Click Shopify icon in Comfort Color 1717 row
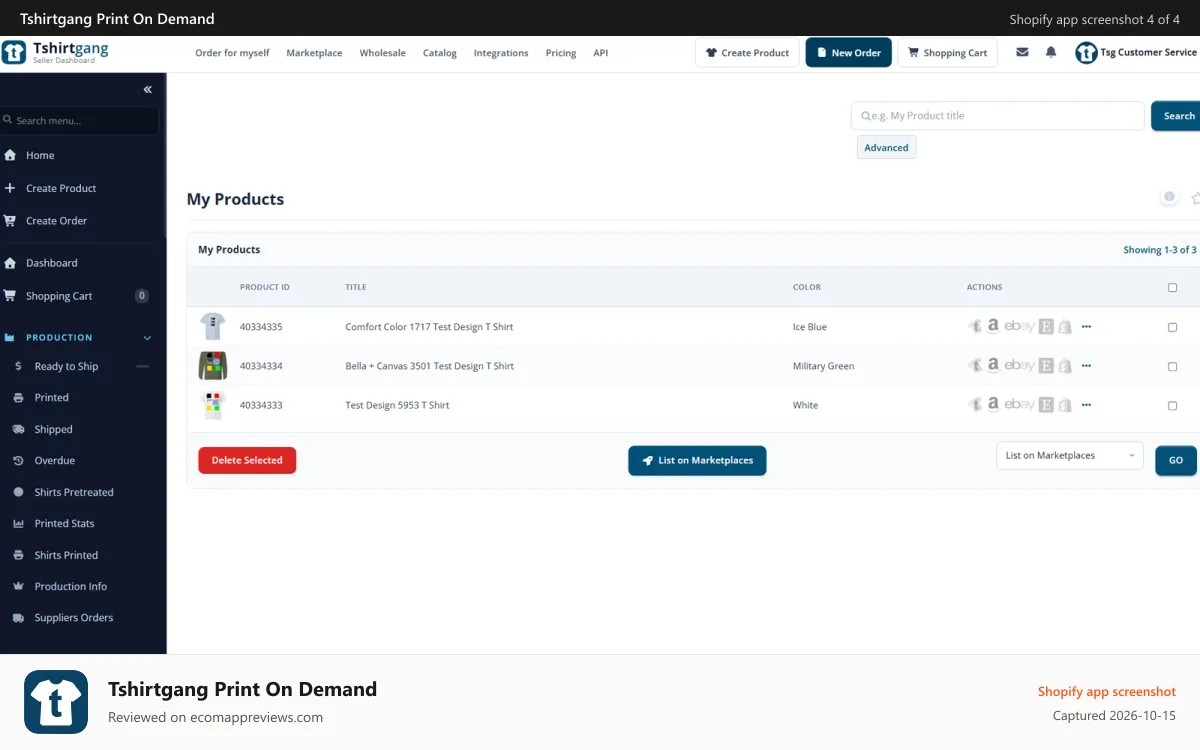The image size is (1200, 750). [1065, 326]
